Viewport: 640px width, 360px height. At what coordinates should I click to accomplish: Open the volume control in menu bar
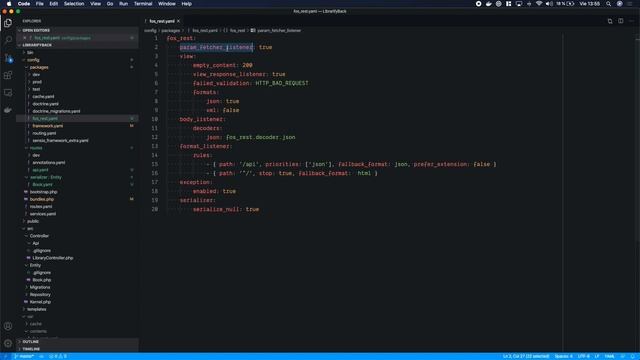(549, 4)
